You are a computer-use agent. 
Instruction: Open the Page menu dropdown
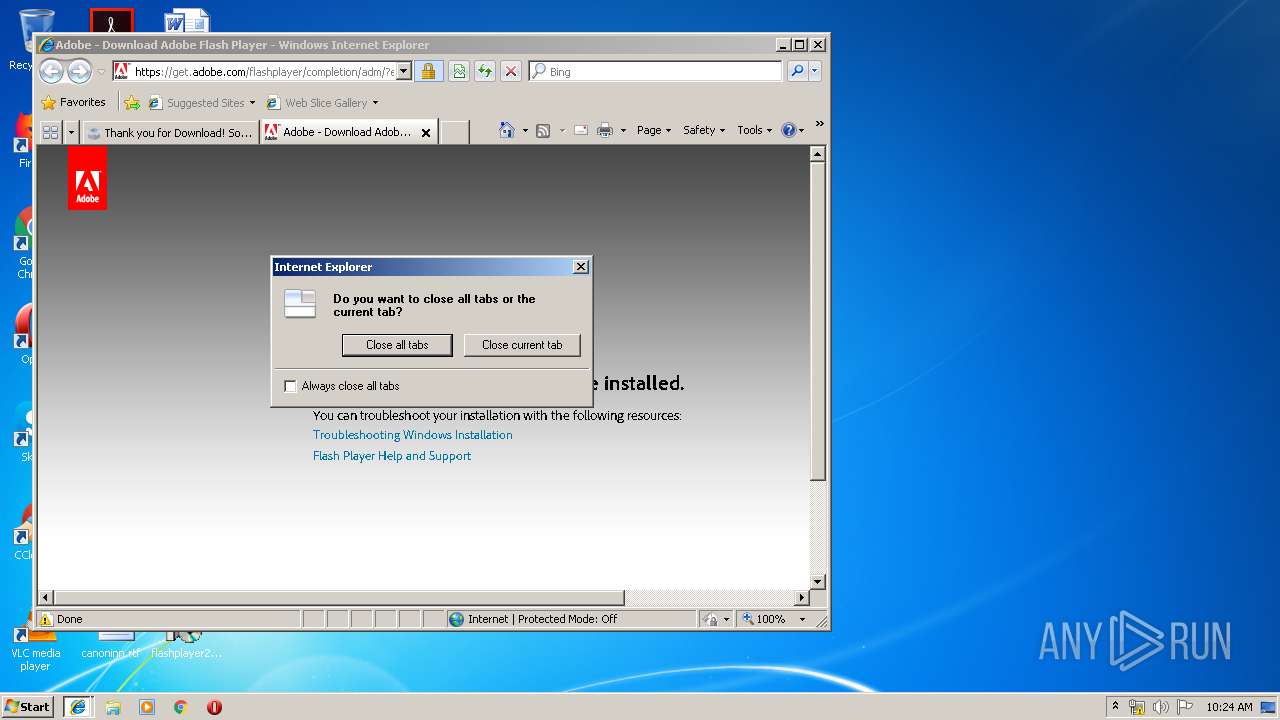(x=654, y=130)
